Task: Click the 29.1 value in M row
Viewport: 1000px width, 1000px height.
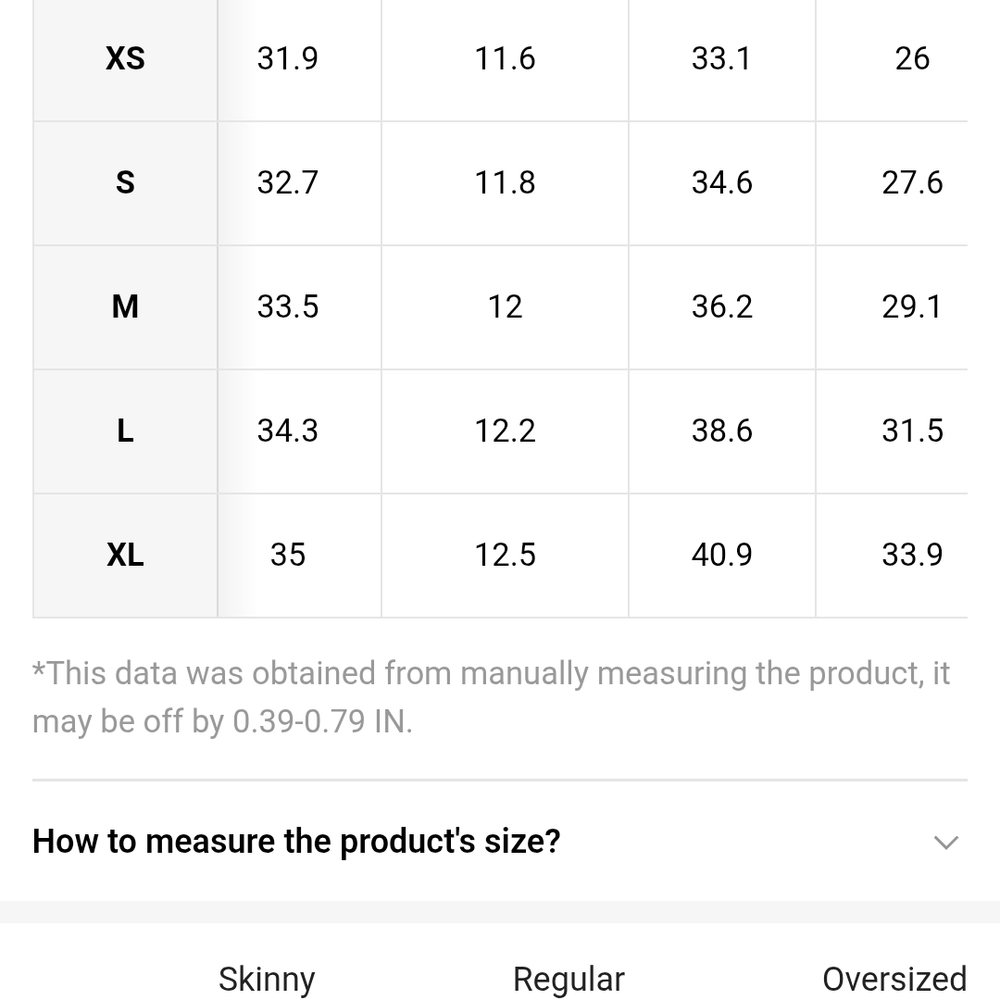Action: 912,307
